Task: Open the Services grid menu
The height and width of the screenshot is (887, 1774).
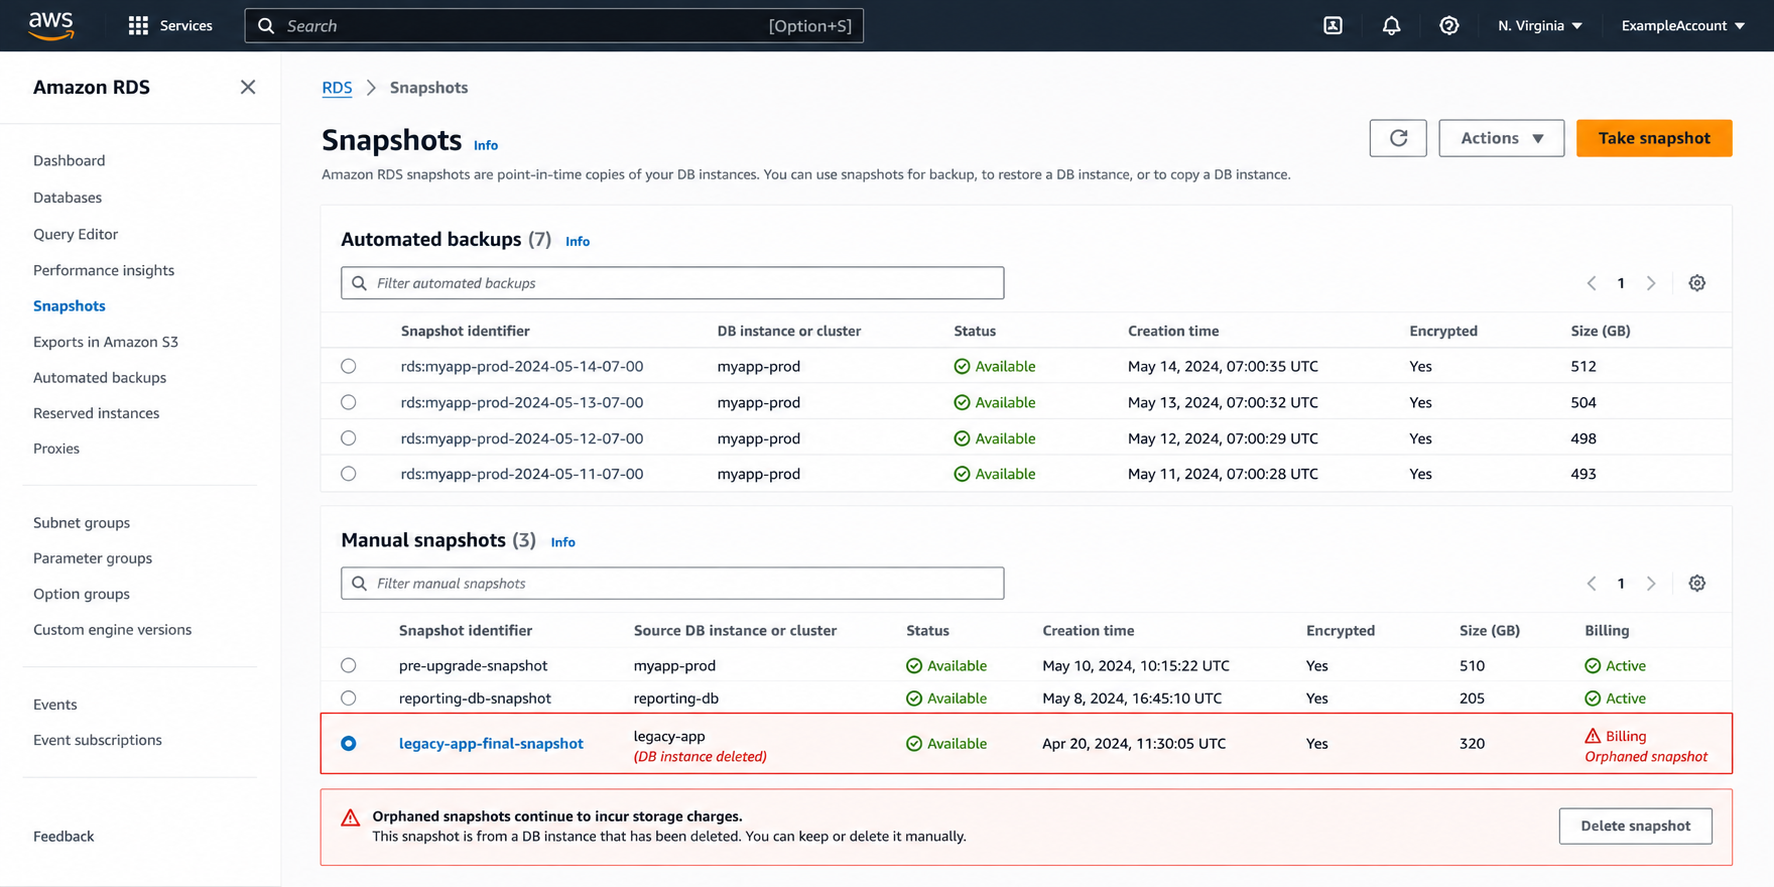Action: coord(138,26)
